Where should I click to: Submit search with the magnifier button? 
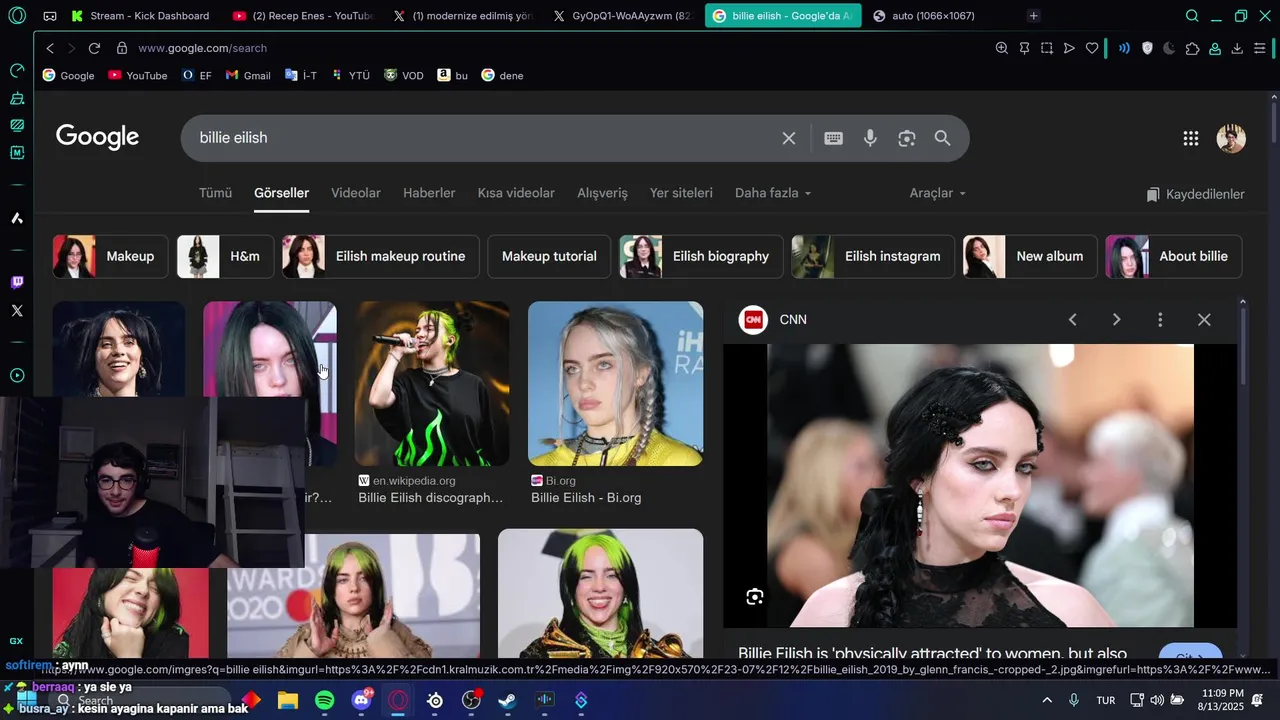click(943, 138)
